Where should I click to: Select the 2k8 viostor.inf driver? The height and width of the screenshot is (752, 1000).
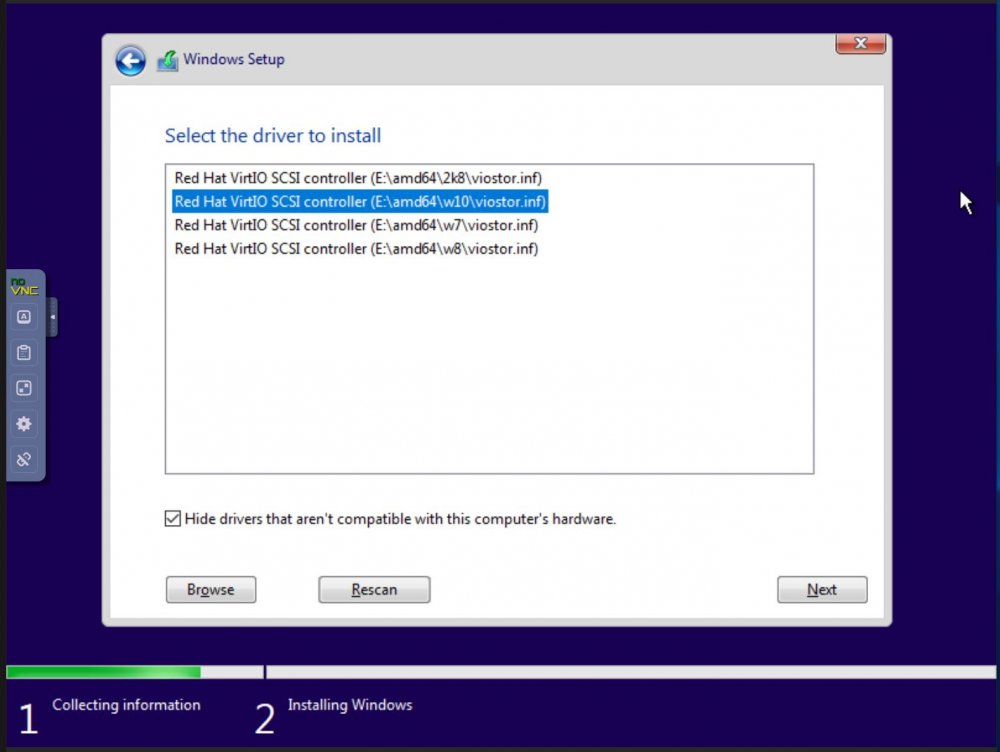coord(358,178)
